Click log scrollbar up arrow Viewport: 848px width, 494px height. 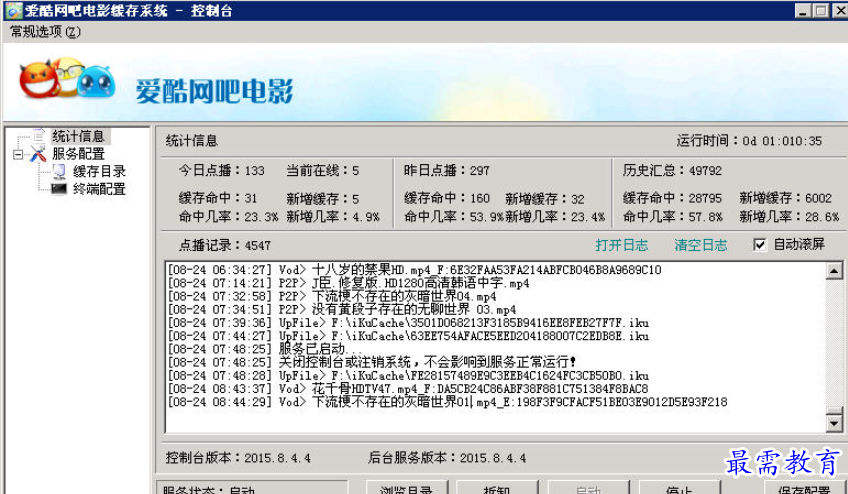pos(834,271)
